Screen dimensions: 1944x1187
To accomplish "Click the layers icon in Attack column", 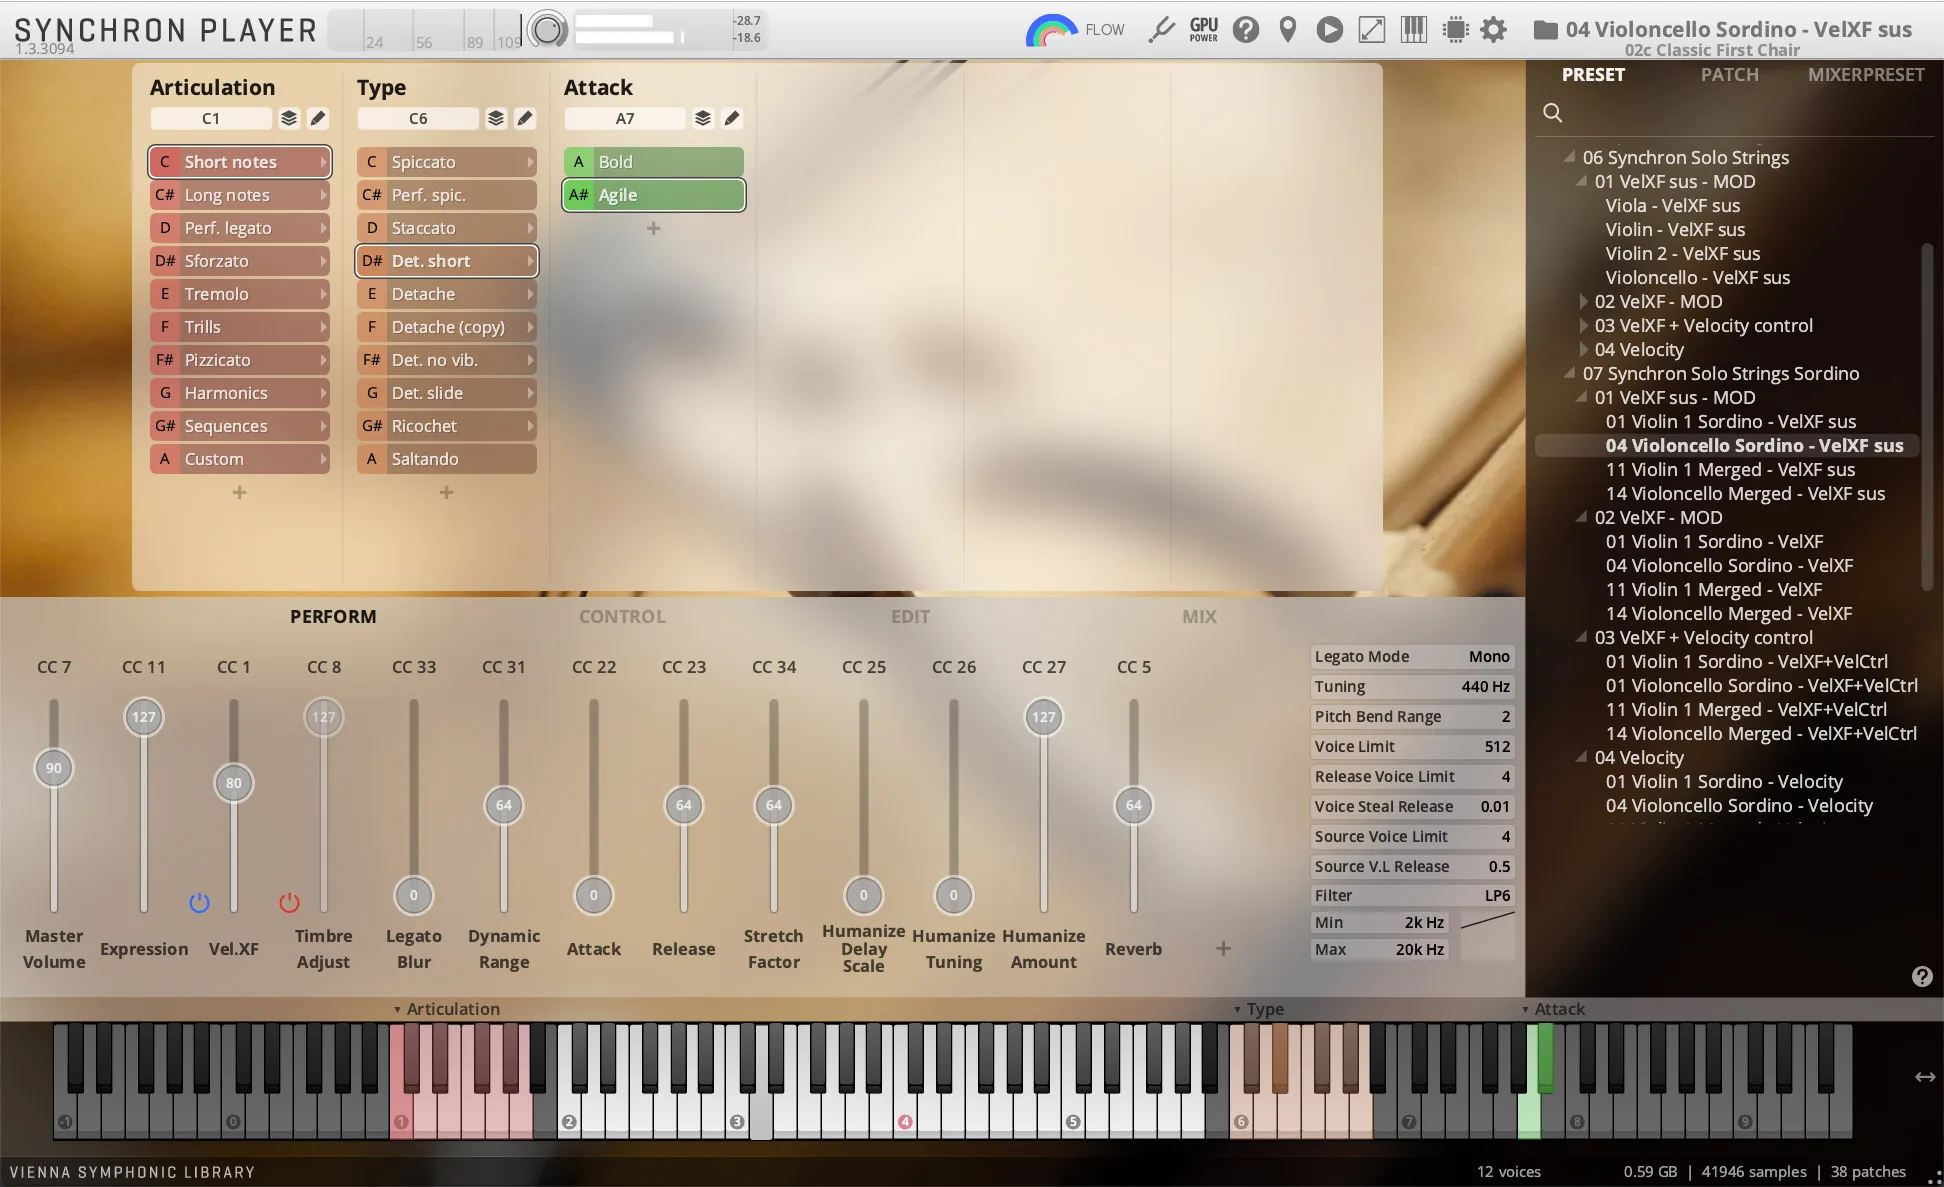I will pyautogui.click(x=703, y=118).
